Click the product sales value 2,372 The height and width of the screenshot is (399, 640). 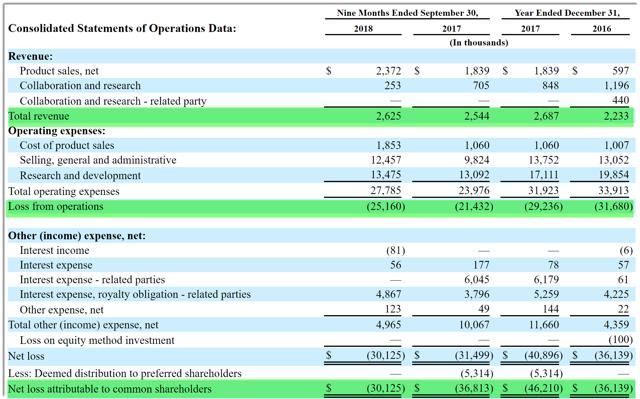(x=389, y=71)
